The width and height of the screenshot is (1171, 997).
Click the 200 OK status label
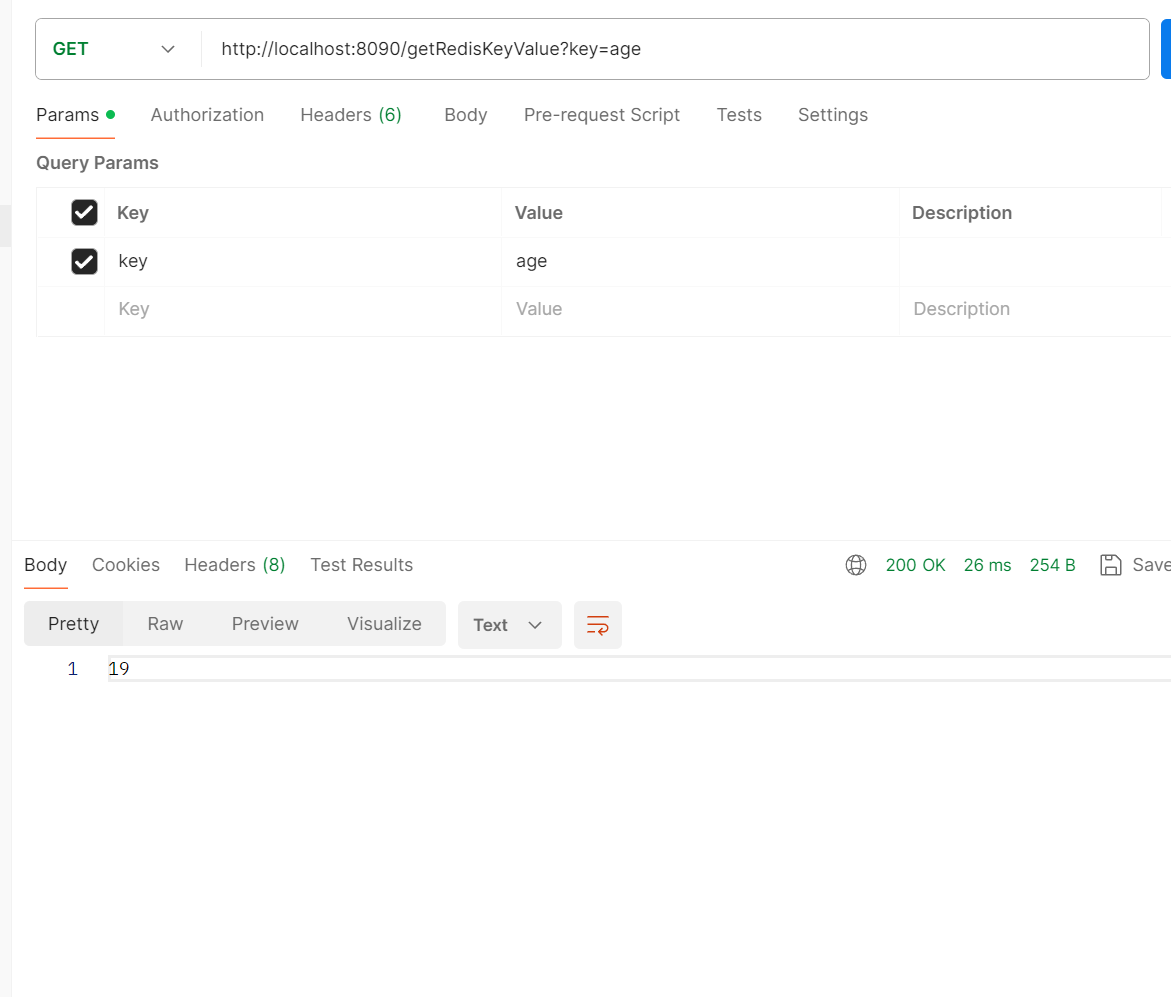point(915,565)
